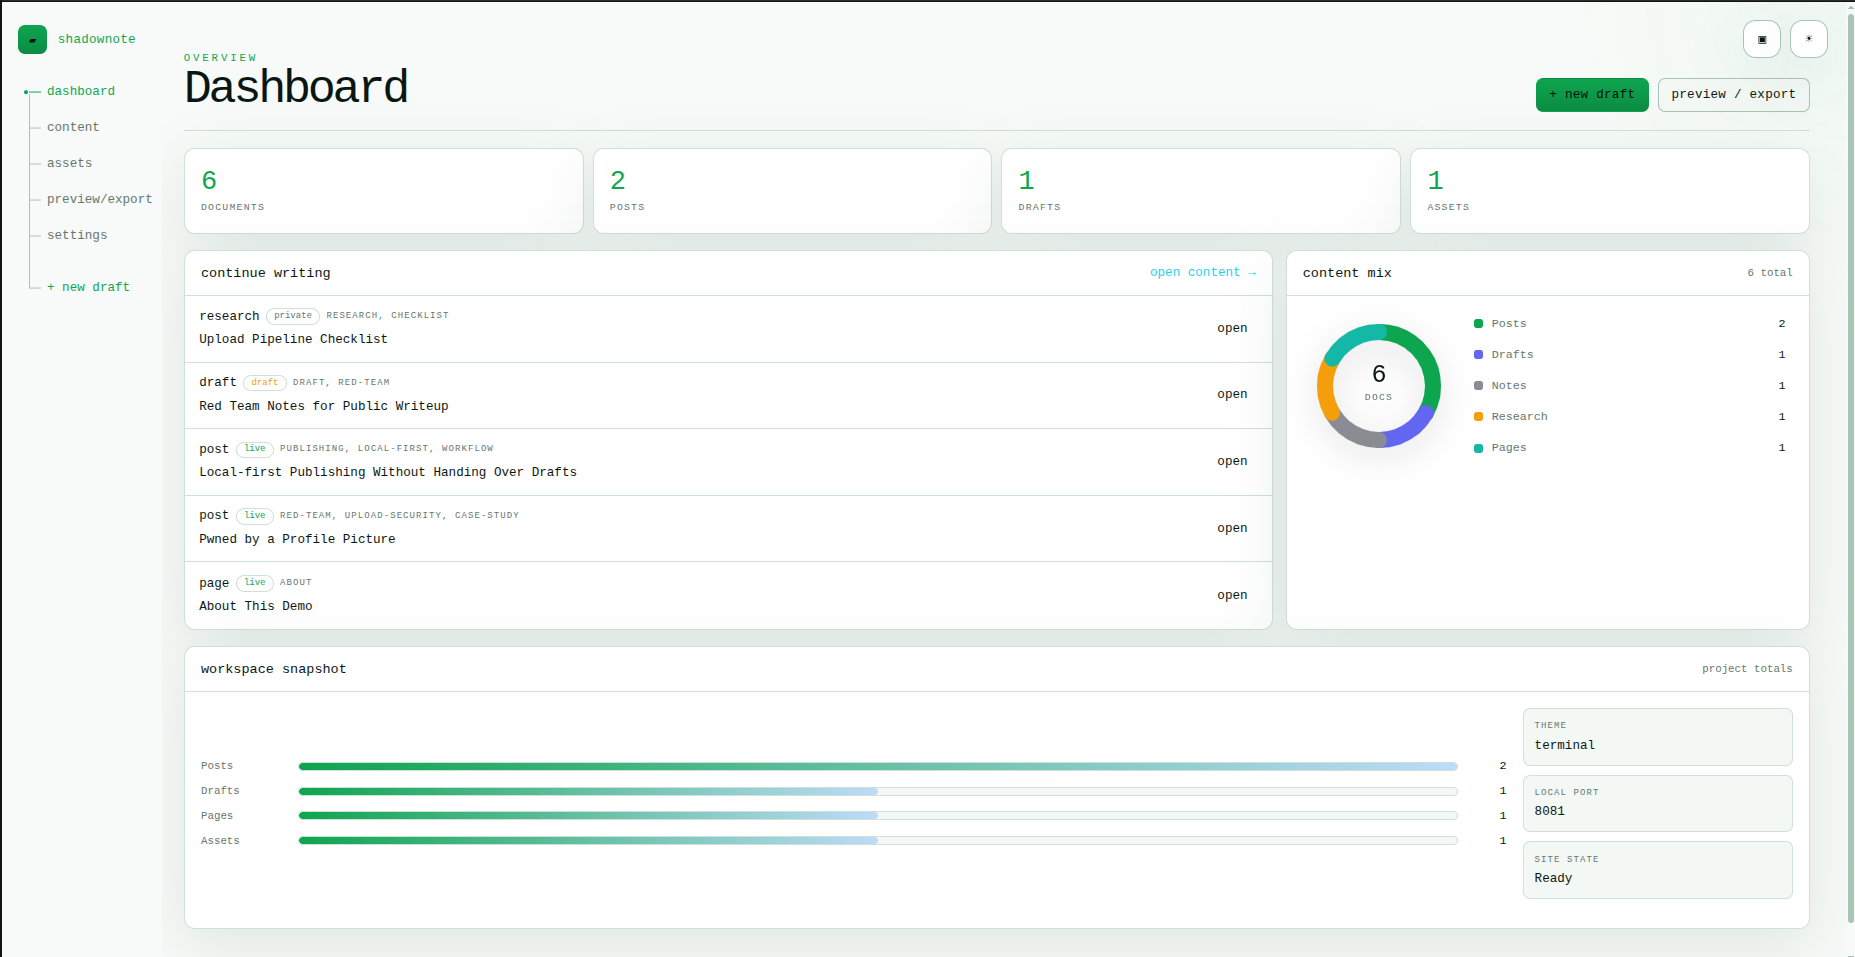Click the donut chart center showing 6 docs
The width and height of the screenshot is (1855, 957).
1379,385
